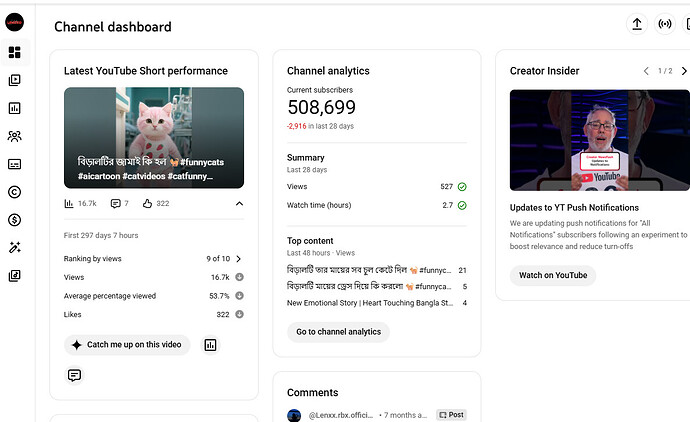Image resolution: width=690 pixels, height=422 pixels.
Task: Click the Updates to YT Push Notifications title
Action: coord(574,208)
